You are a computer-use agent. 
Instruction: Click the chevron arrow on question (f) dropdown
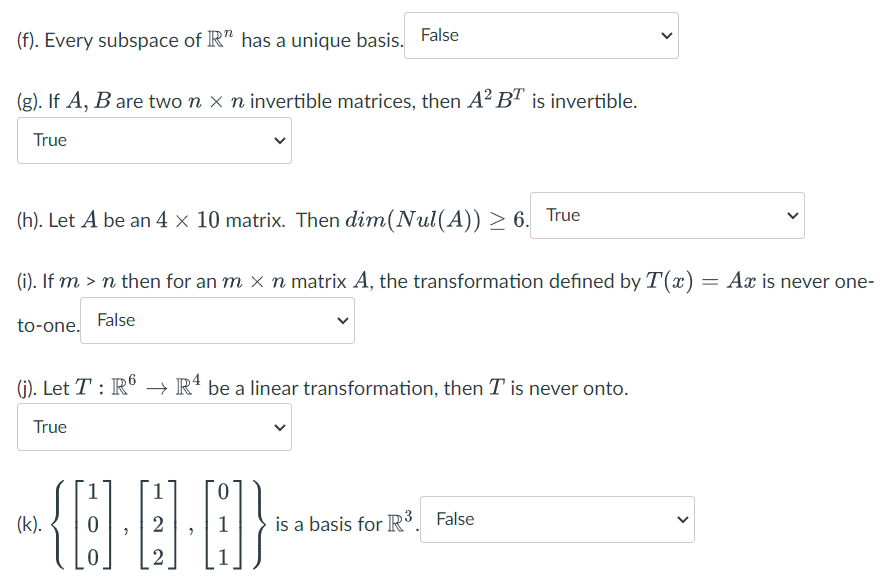(x=665, y=36)
